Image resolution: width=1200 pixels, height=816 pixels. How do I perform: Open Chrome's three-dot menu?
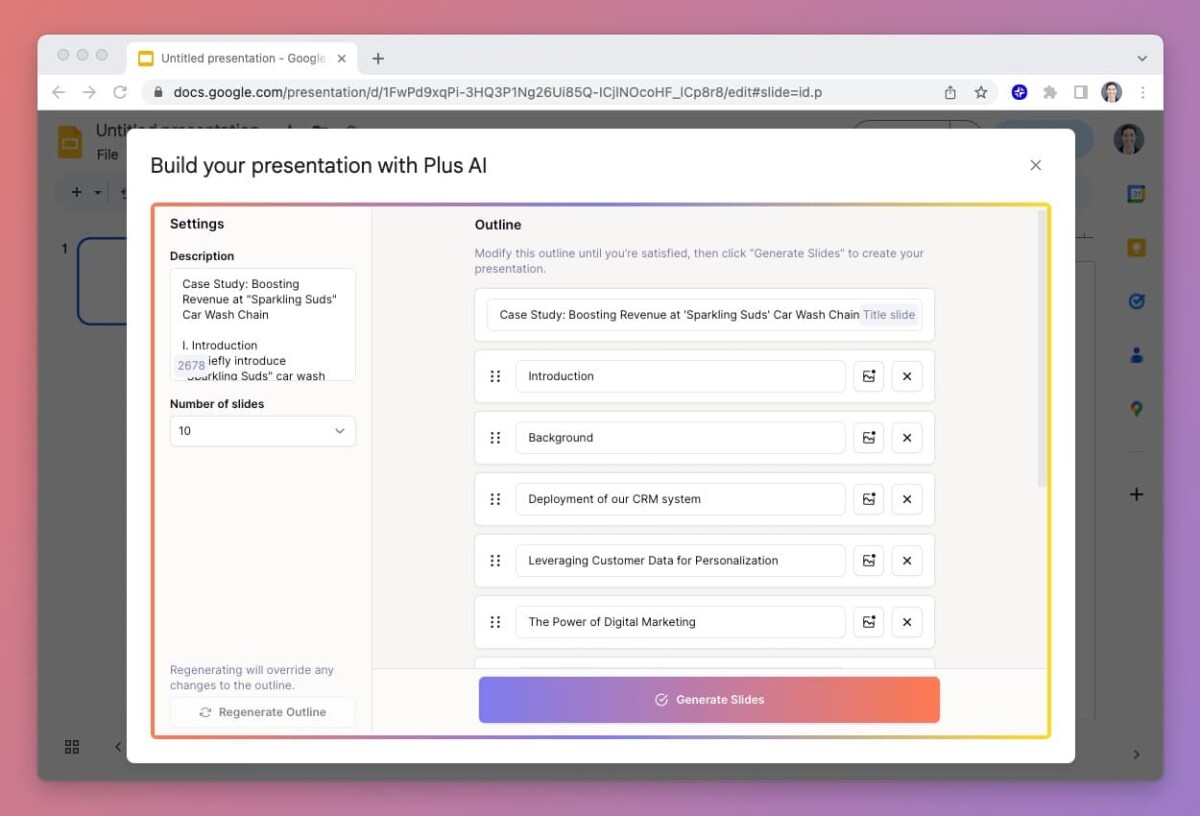(1142, 92)
